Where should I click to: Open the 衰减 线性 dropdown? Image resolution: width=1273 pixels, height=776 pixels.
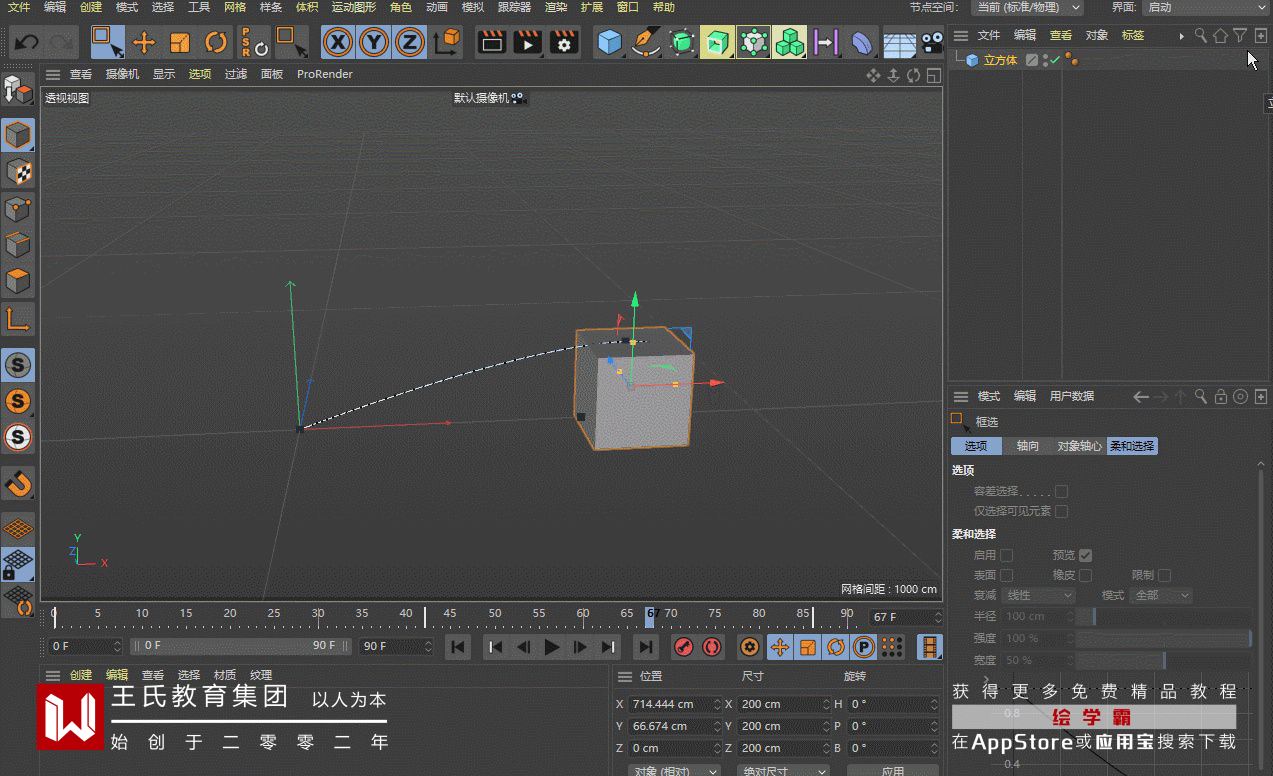coord(1039,595)
